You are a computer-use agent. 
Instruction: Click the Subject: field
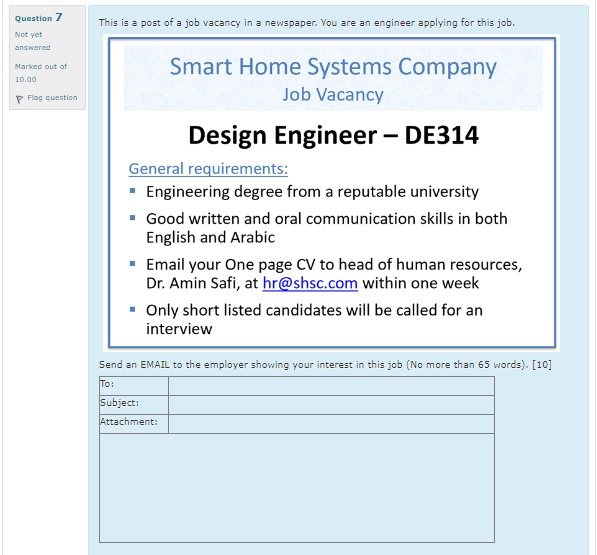click(x=331, y=405)
